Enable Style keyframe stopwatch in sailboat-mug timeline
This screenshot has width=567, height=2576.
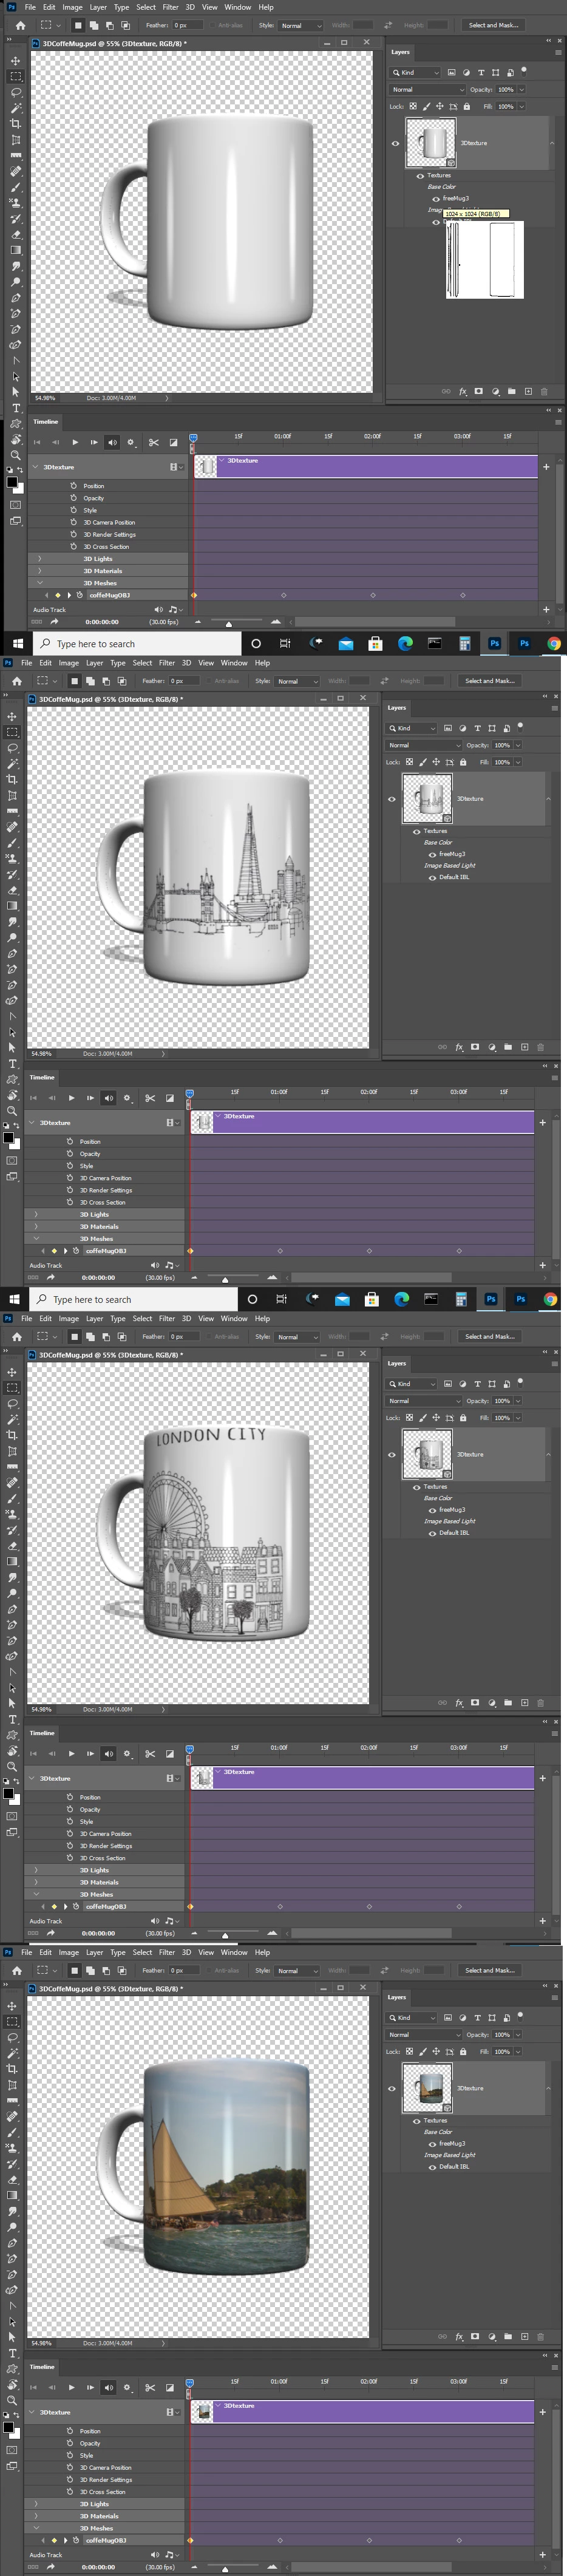pyautogui.click(x=70, y=2456)
